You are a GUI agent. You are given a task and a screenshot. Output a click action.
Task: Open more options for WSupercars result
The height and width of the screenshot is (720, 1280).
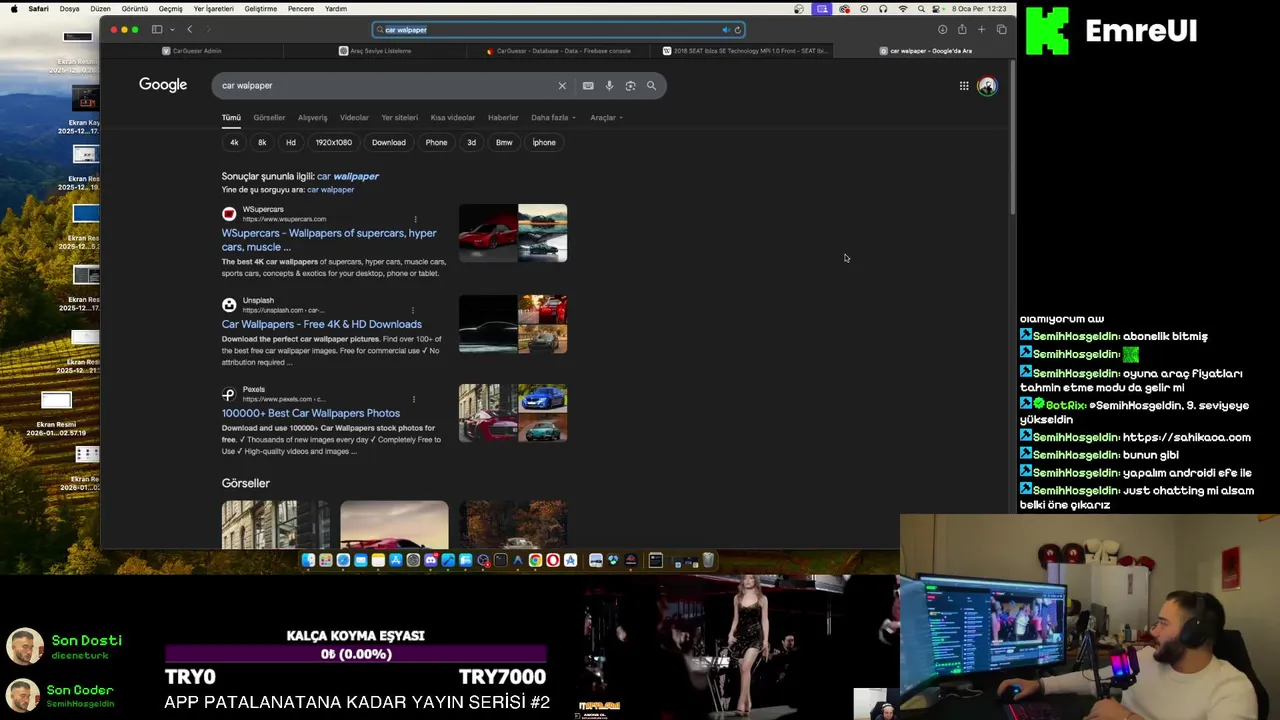[415, 219]
